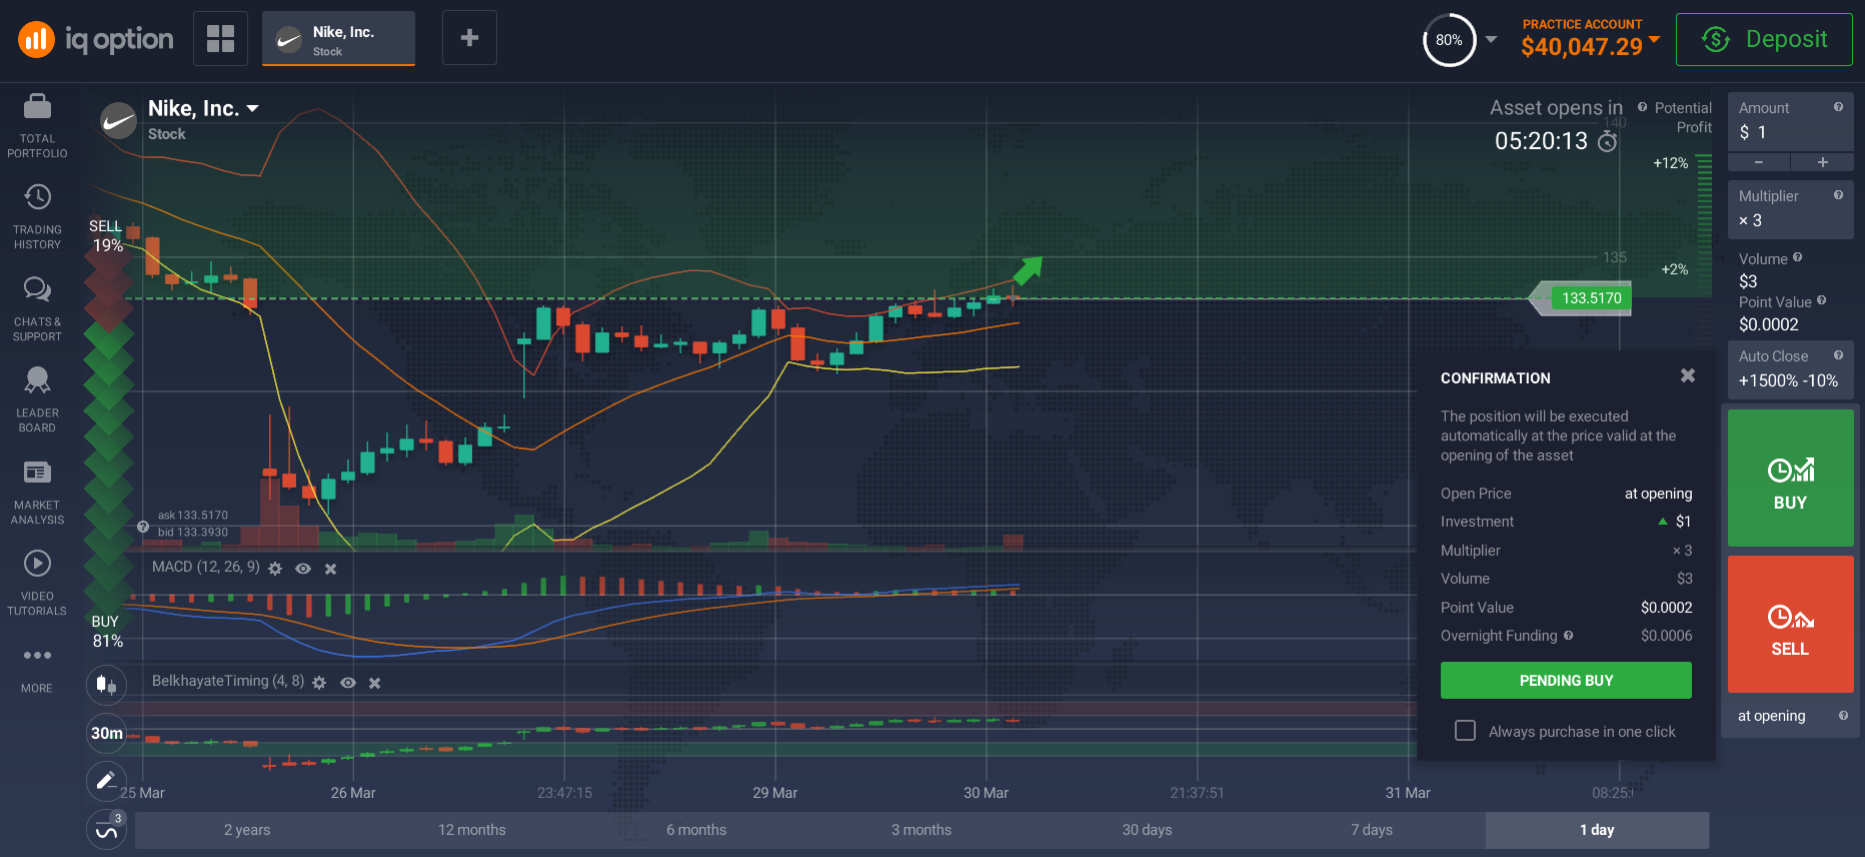Open the 30m timeframe selector

coord(106,733)
